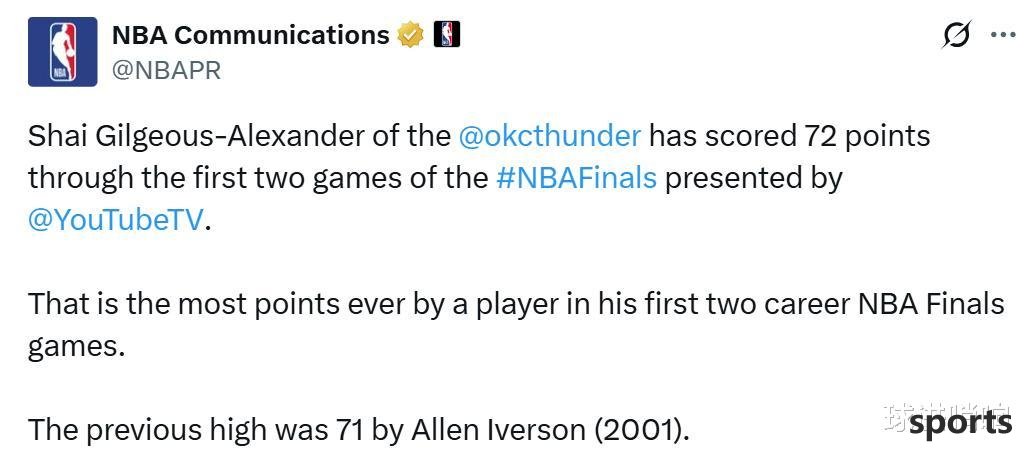Viewport: 1027px width, 454px height.
Task: Click the small NBA affiliate badge
Action: pyautogui.click(x=447, y=34)
